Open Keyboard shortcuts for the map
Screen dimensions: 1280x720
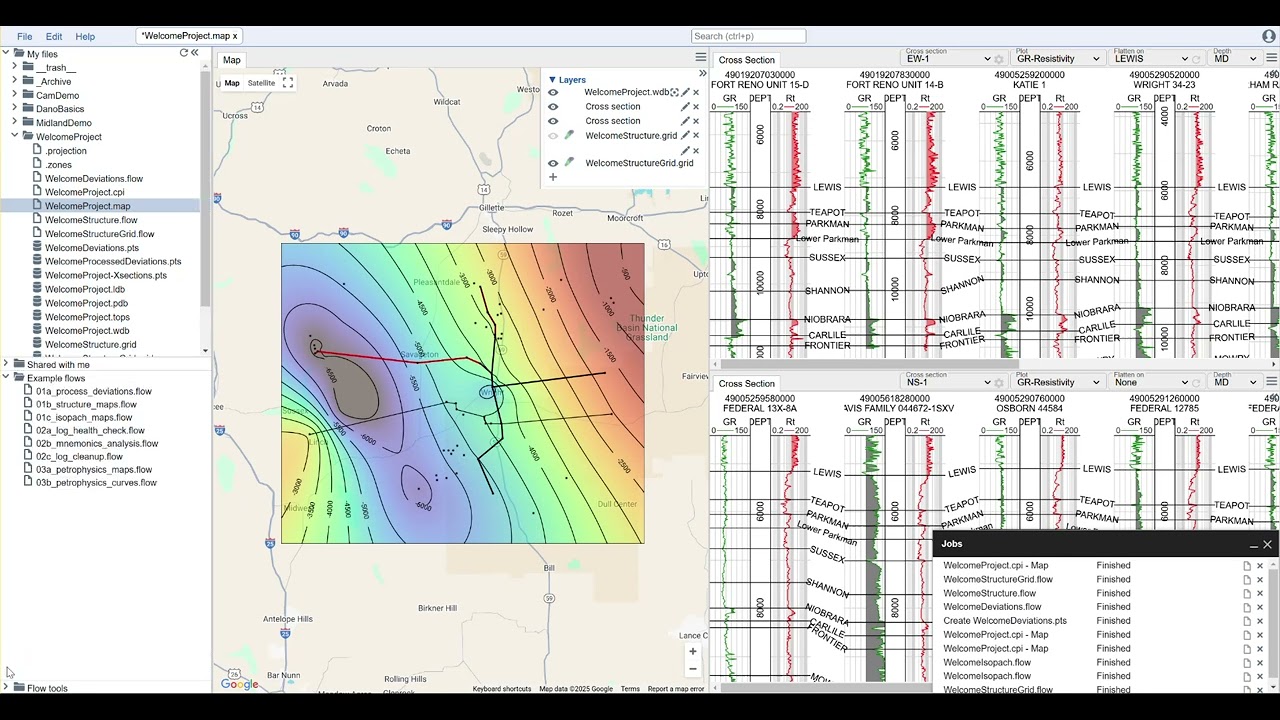click(x=502, y=689)
